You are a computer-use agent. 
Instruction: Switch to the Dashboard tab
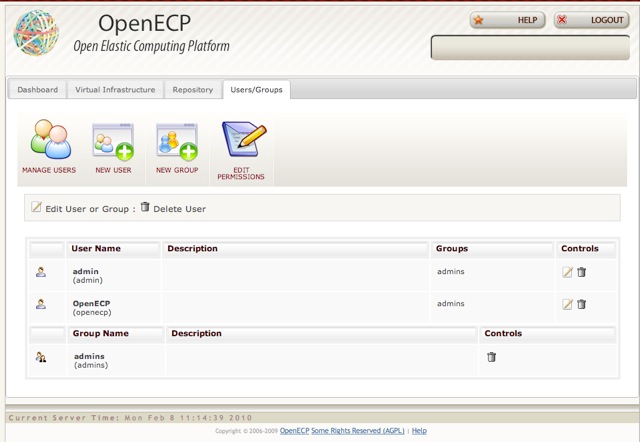tap(38, 90)
